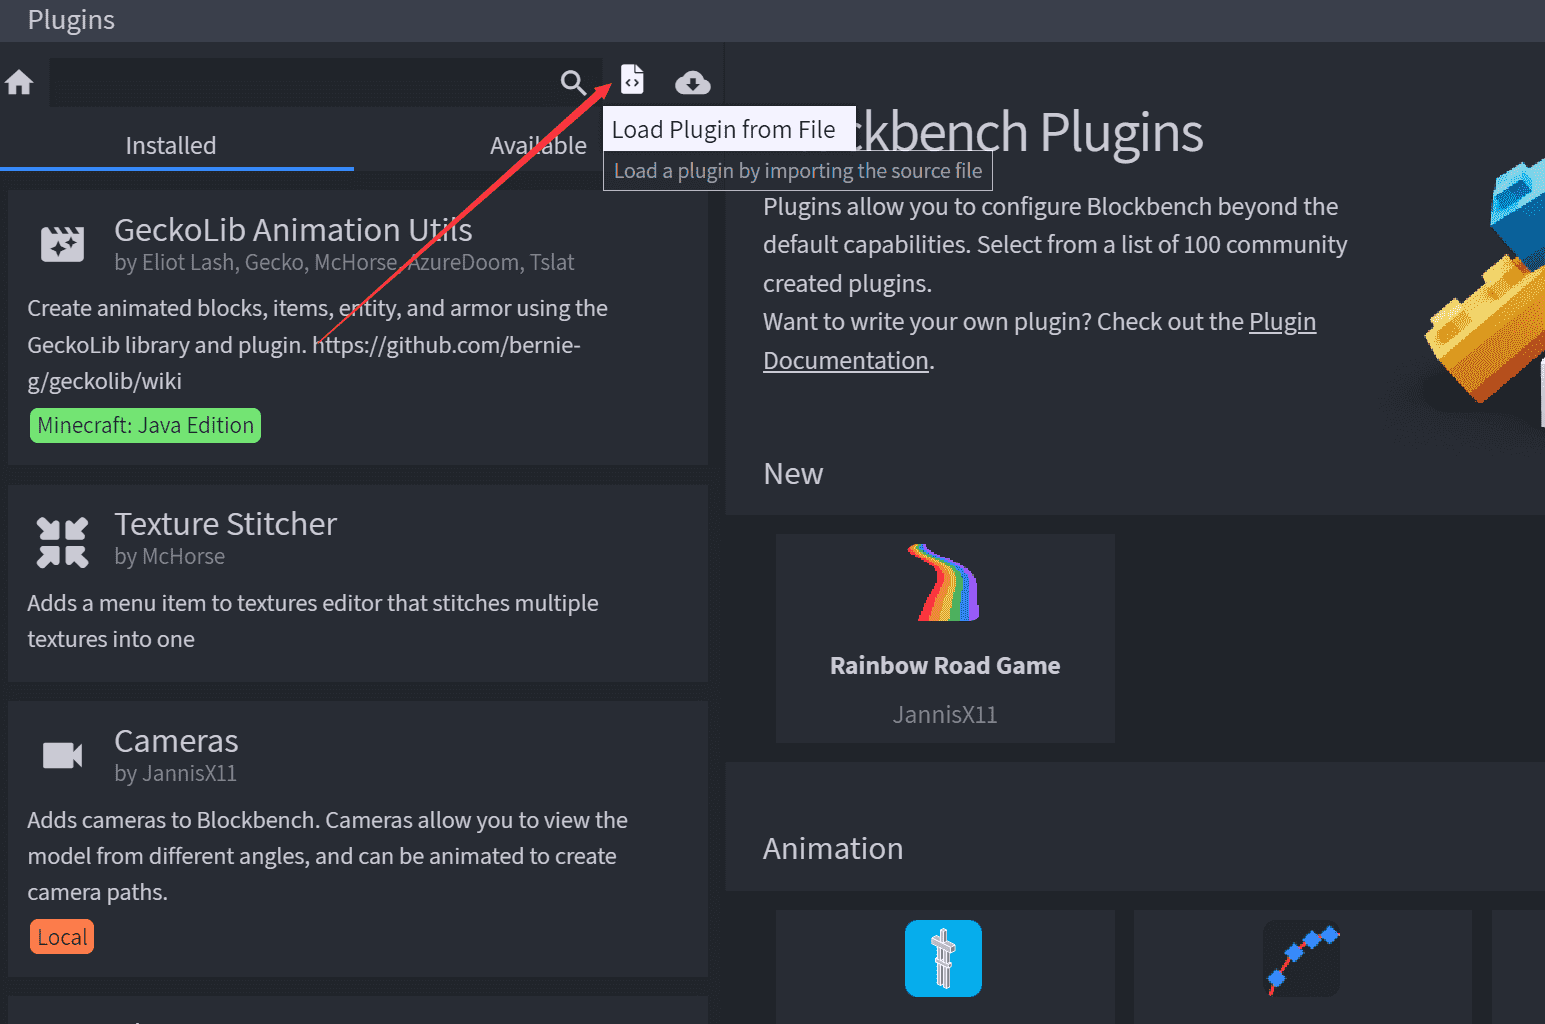
Task: Click Load Plugin from File icon
Action: coord(632,79)
